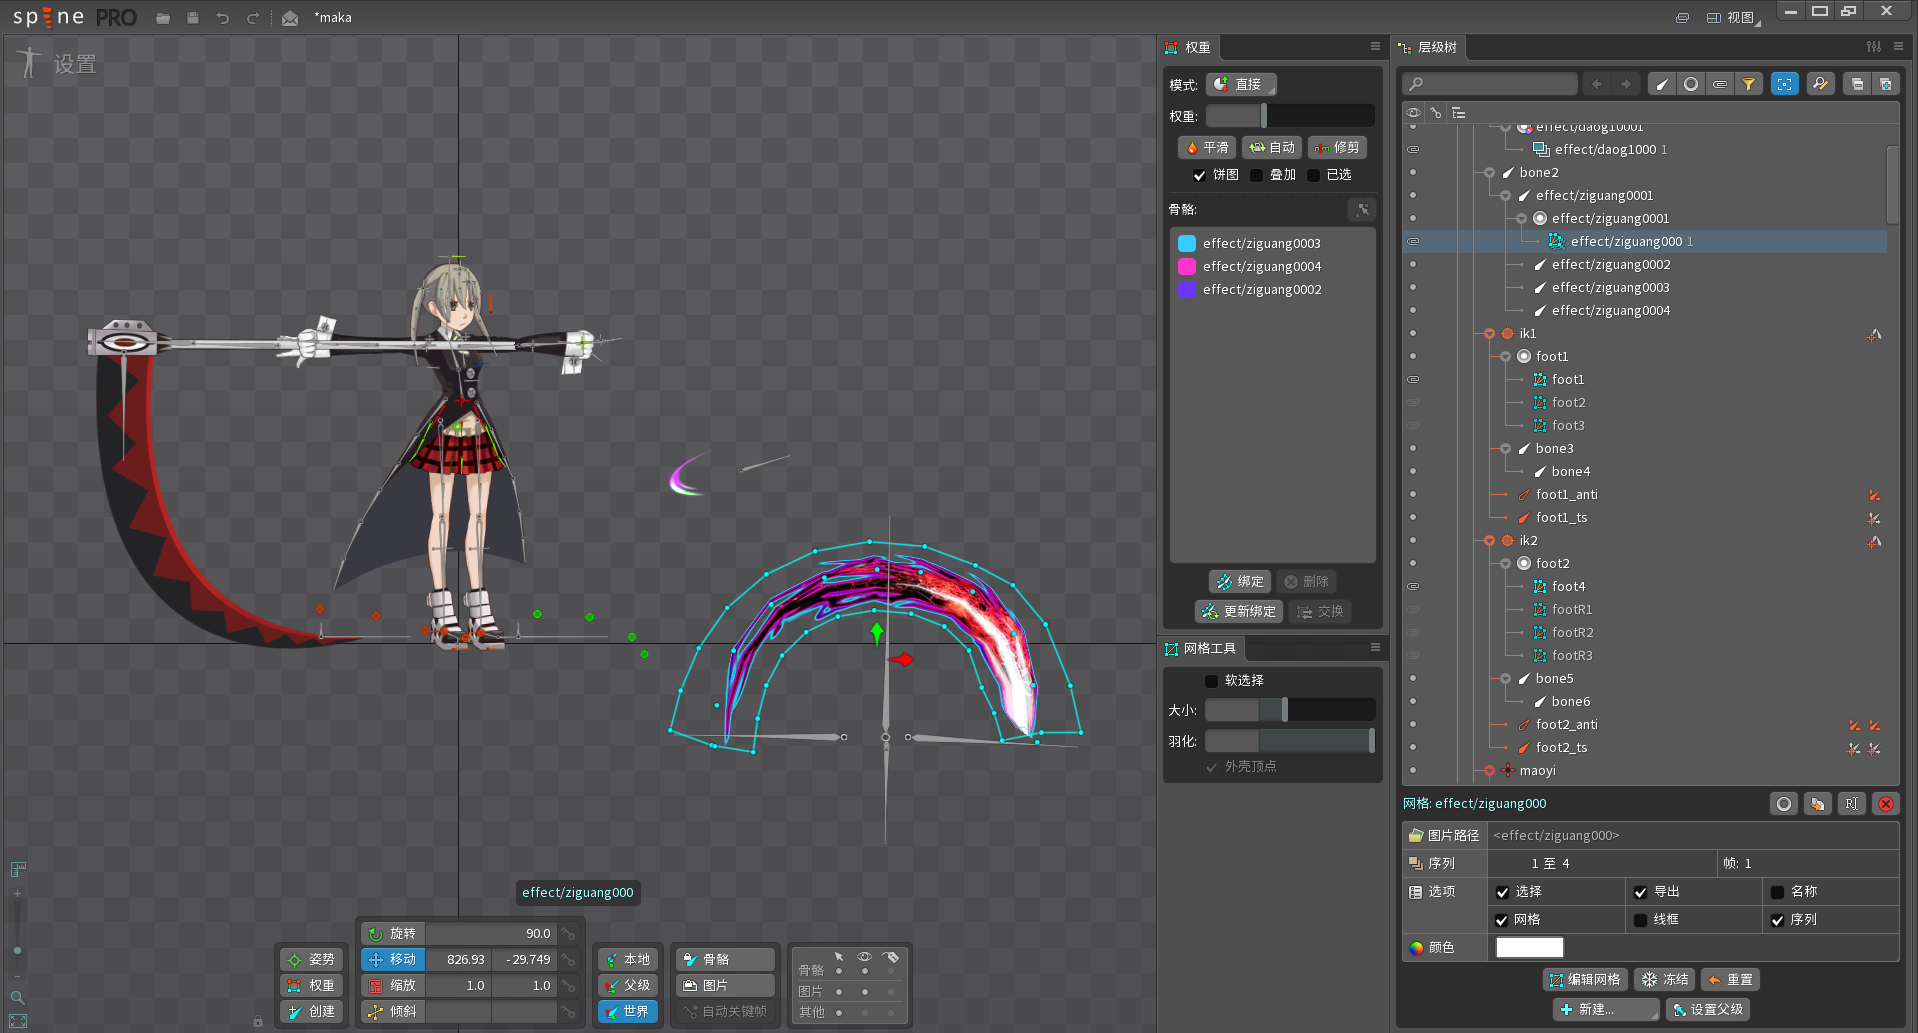Screen dimensions: 1918x1033
Task: Click the duplicate mesh icon in properties
Action: [1818, 803]
